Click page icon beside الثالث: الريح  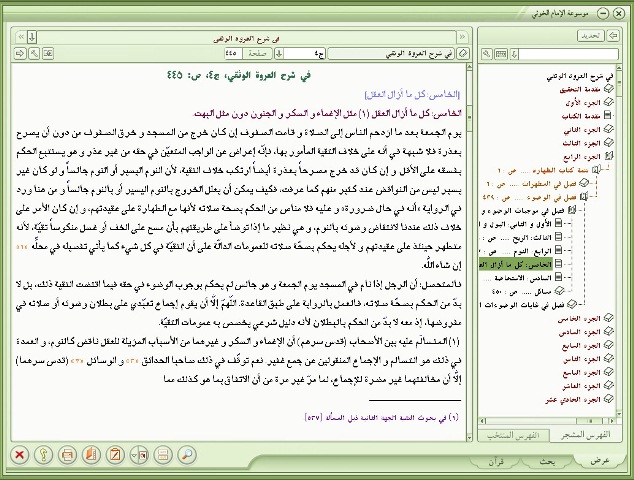pyautogui.click(x=559, y=237)
